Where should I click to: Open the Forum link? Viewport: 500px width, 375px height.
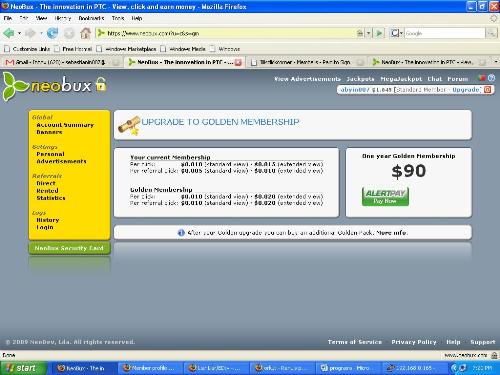coord(458,79)
